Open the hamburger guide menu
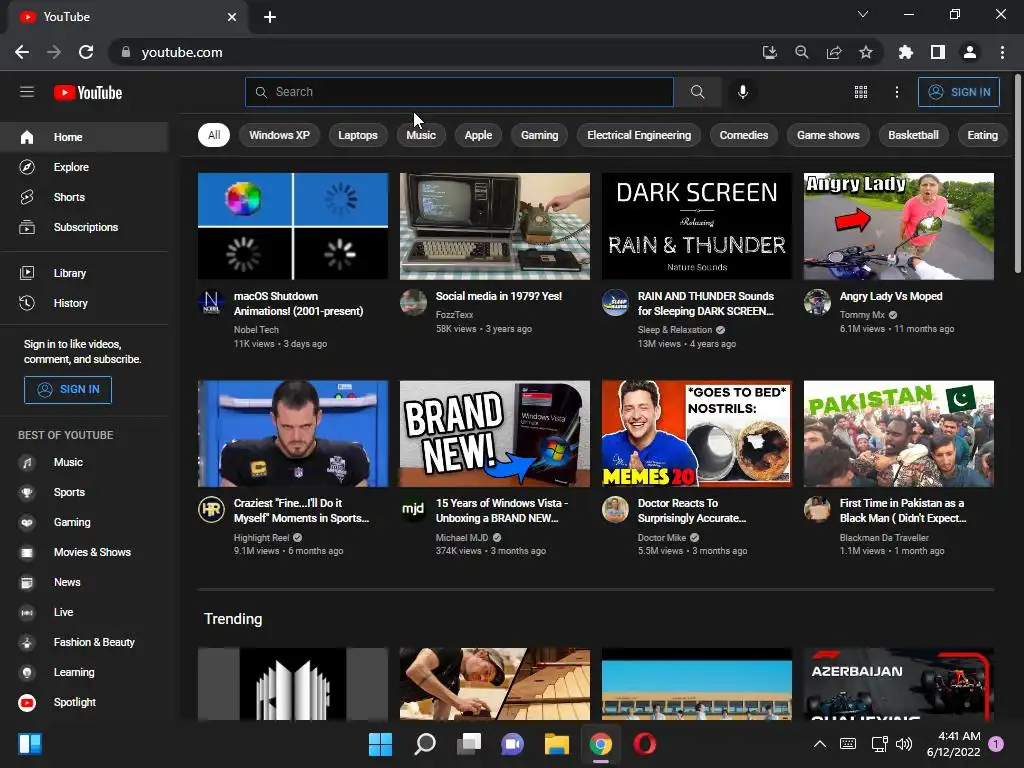This screenshot has width=1024, height=768. pos(27,92)
